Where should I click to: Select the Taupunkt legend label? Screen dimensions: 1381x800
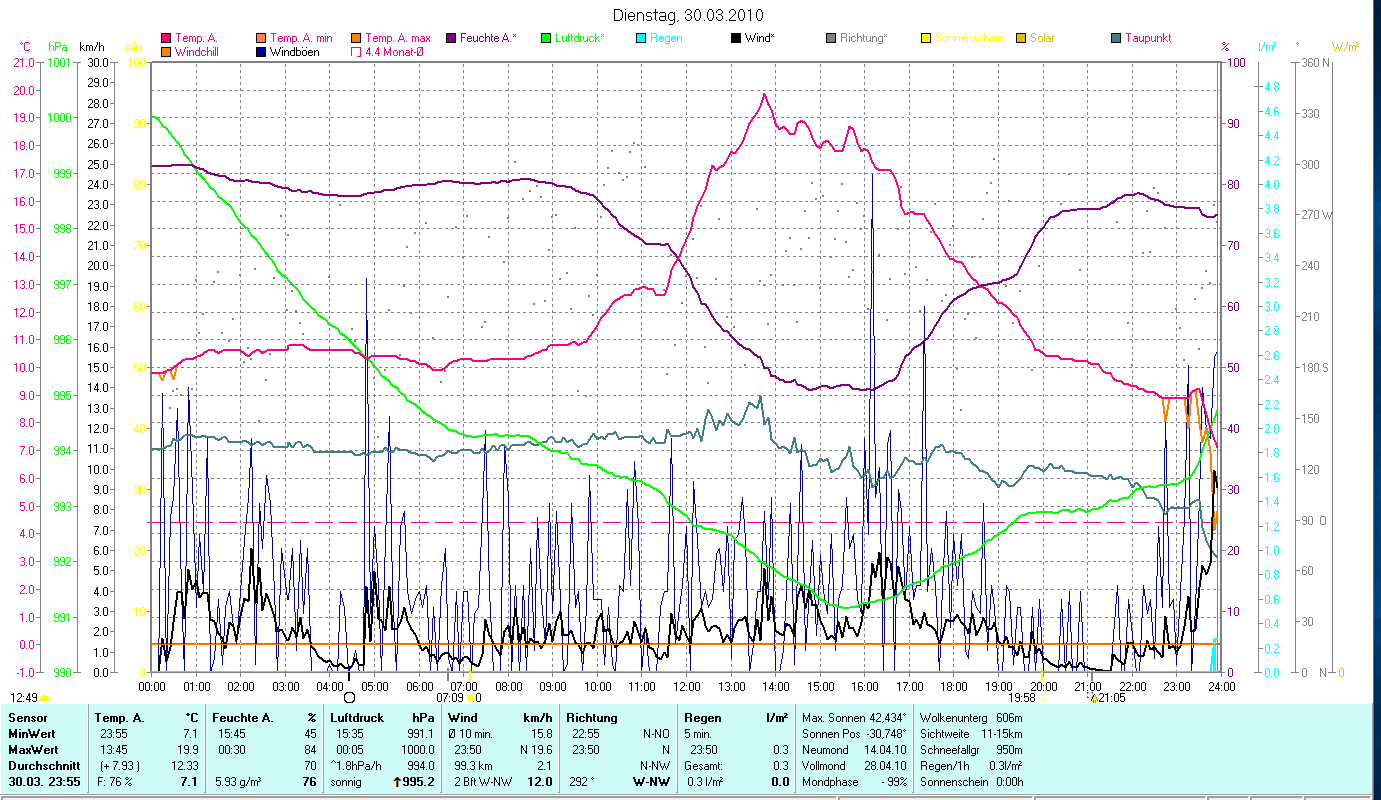1147,39
